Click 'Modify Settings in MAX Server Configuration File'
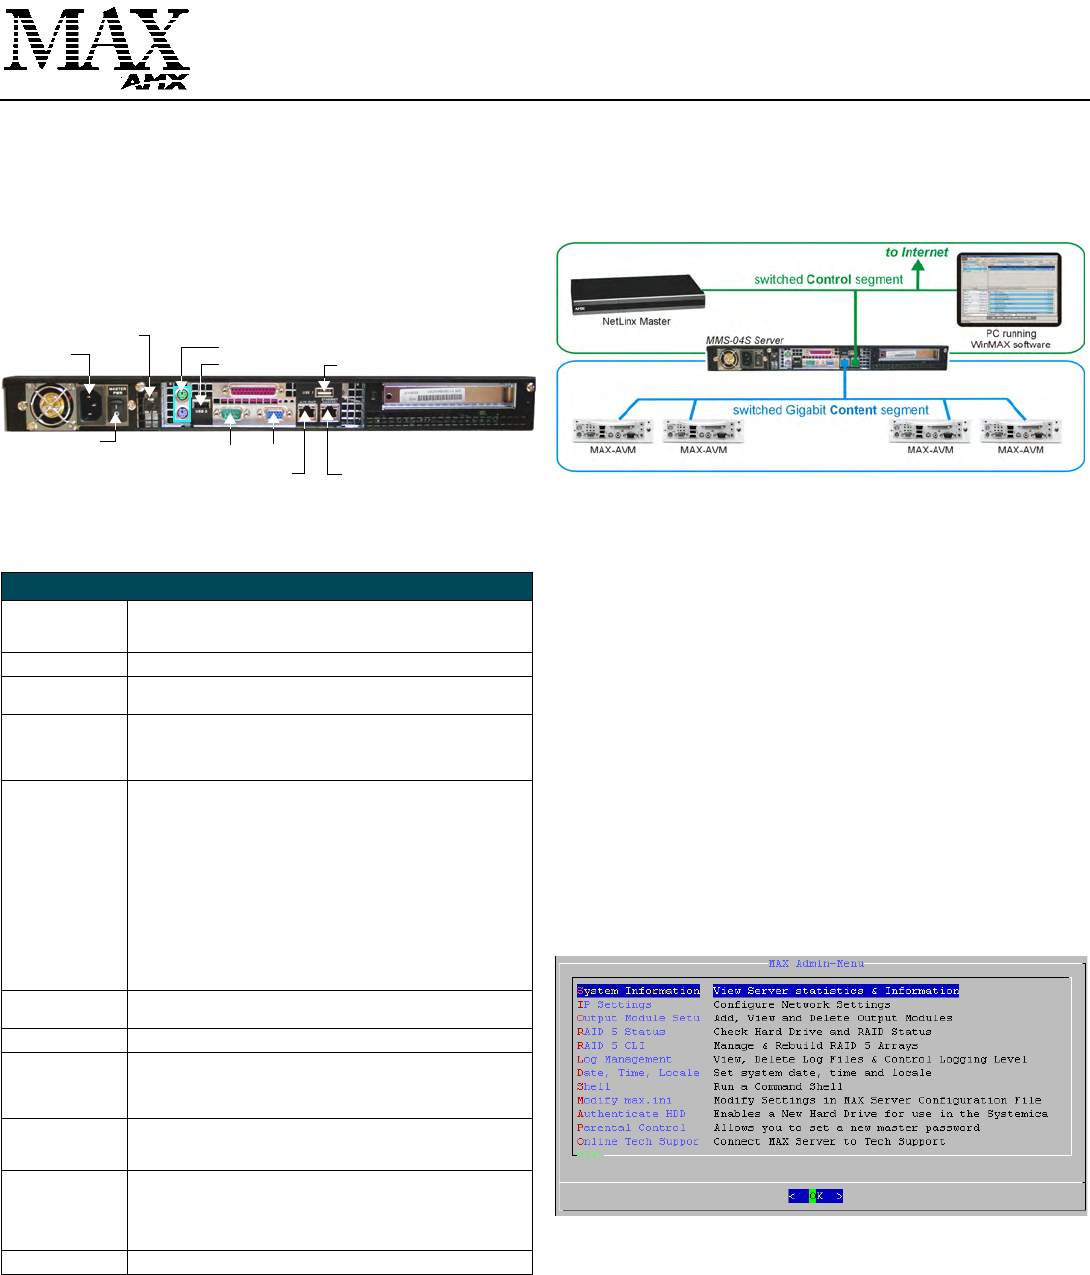The width and height of the screenshot is (1090, 1275). (877, 1100)
